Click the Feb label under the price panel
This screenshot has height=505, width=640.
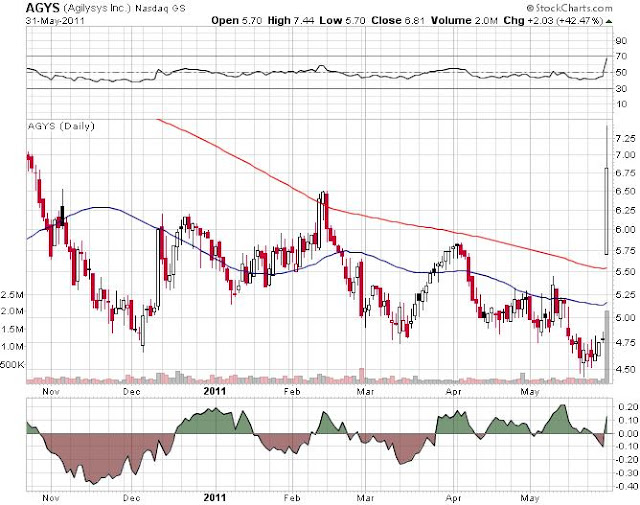point(292,392)
